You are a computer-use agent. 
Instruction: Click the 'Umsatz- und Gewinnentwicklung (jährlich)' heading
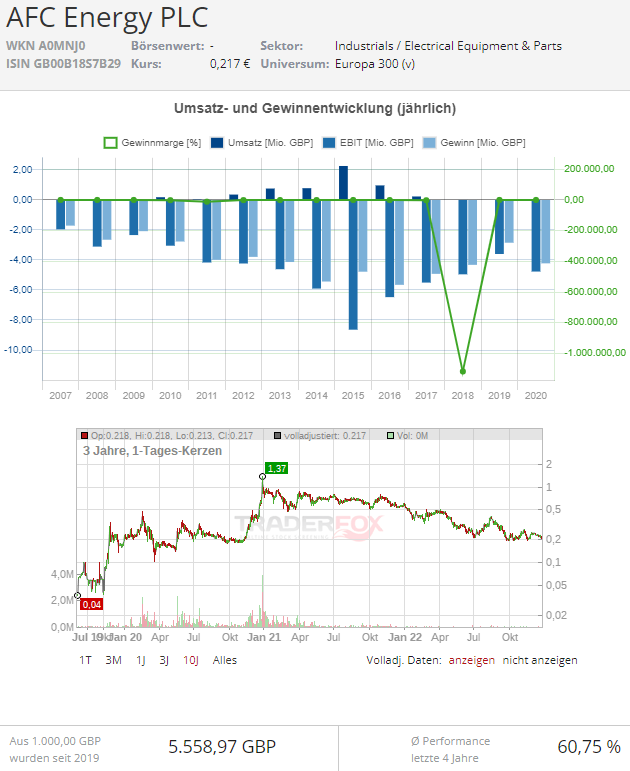315,108
